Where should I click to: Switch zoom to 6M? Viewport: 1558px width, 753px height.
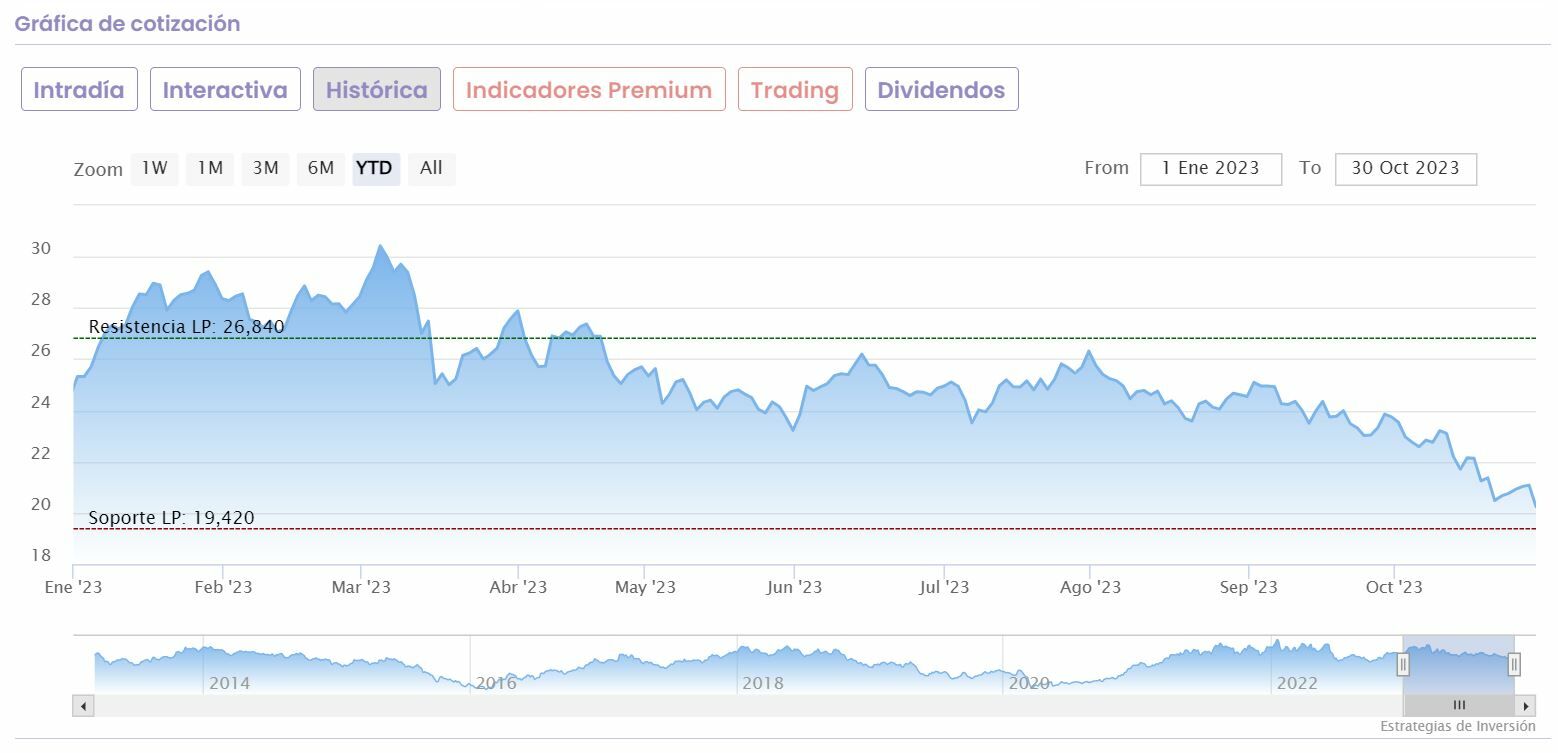[321, 169]
